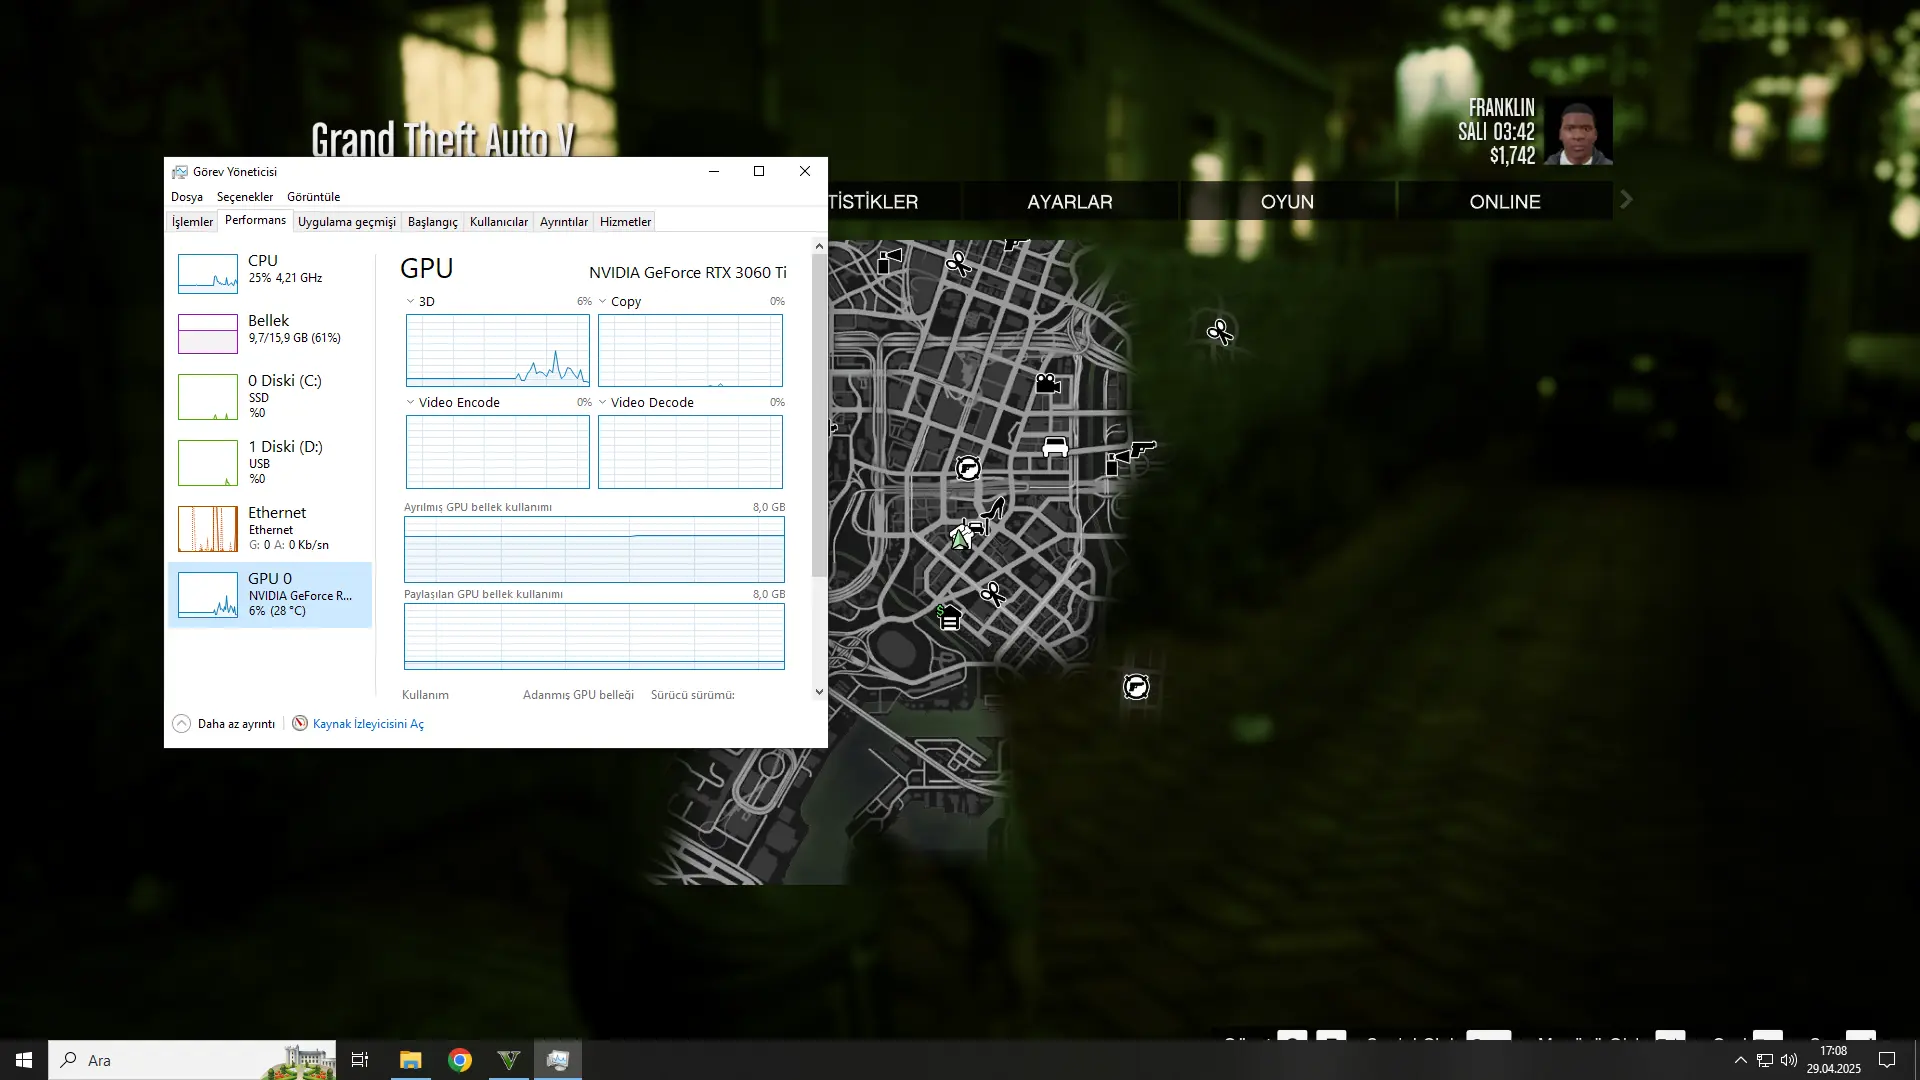Select the movie camera cinema map blip
1920x1080 pixels.
[1047, 383]
